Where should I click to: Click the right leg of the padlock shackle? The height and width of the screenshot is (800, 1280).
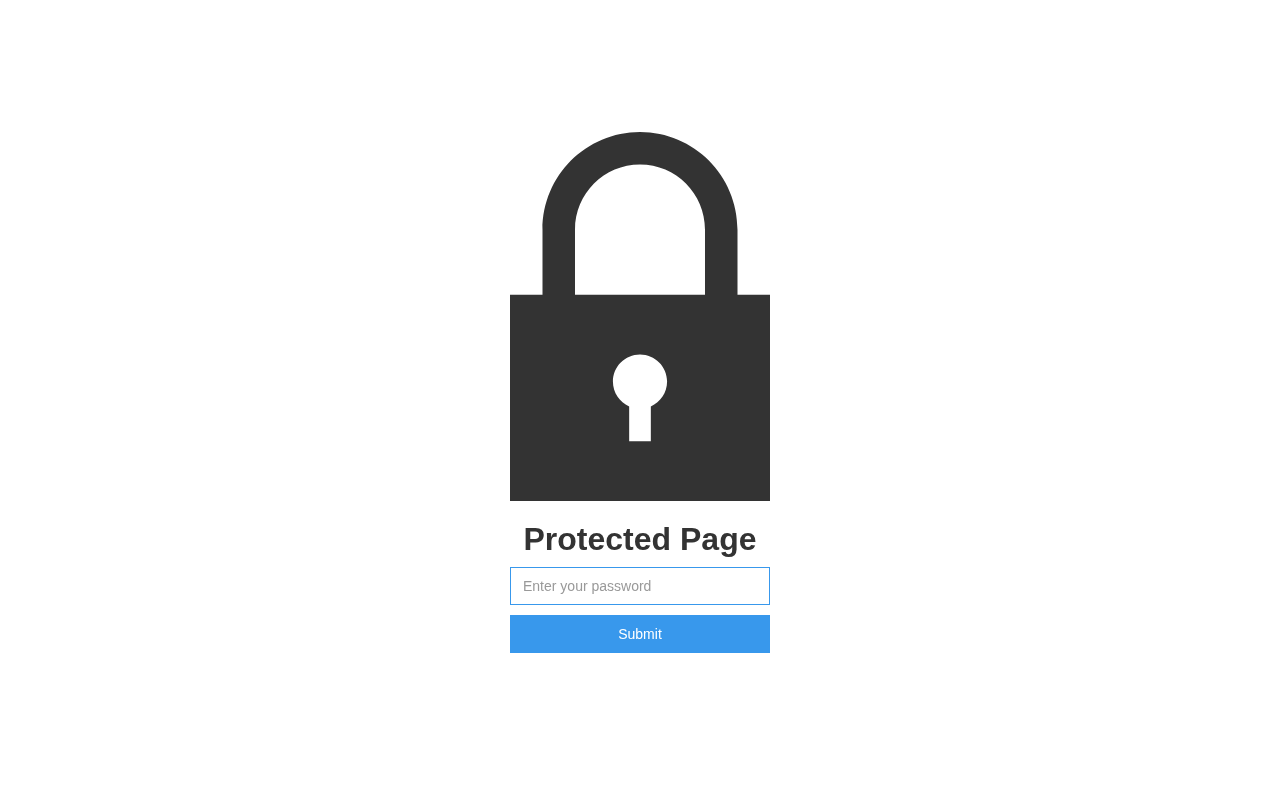721,262
